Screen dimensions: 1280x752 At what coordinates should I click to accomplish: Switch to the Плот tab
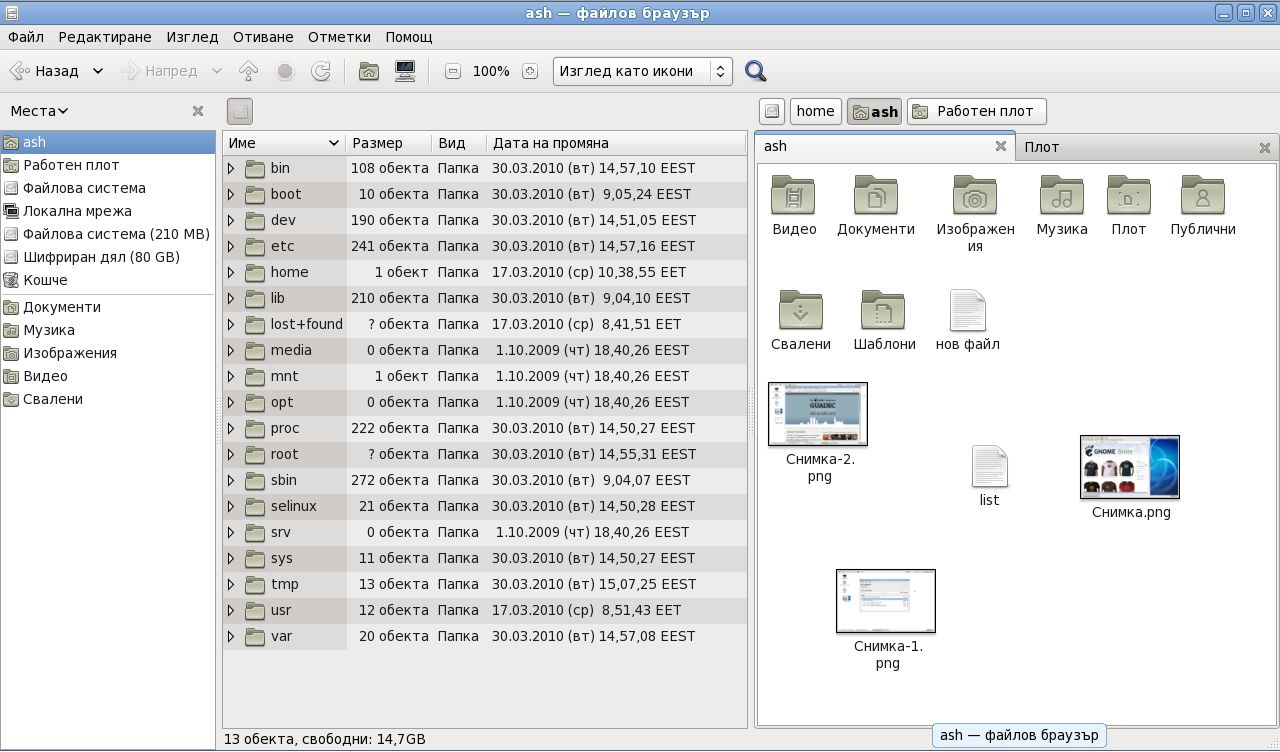click(1042, 147)
